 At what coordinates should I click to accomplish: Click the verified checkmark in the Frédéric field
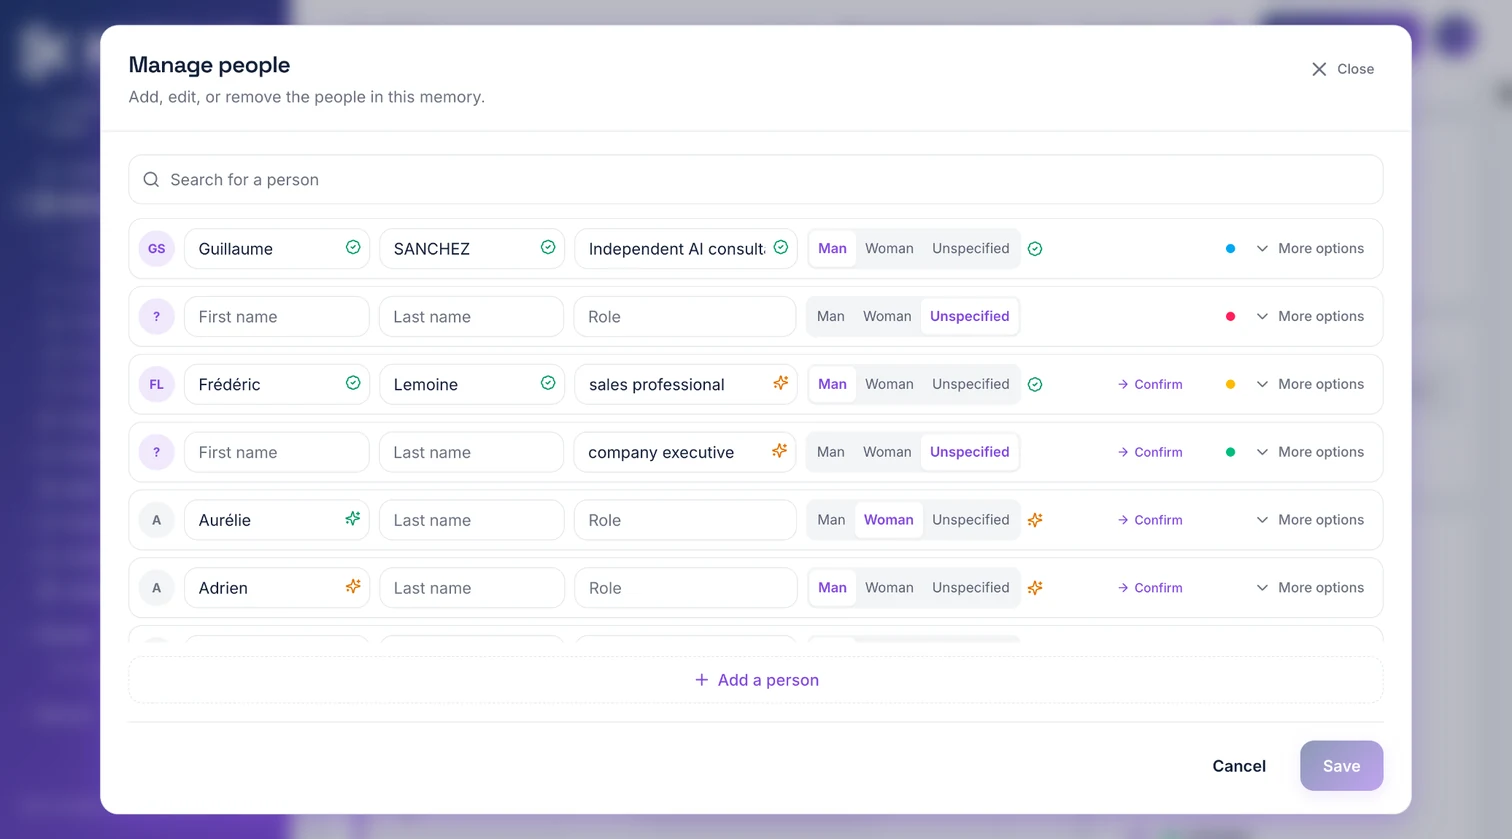click(353, 384)
